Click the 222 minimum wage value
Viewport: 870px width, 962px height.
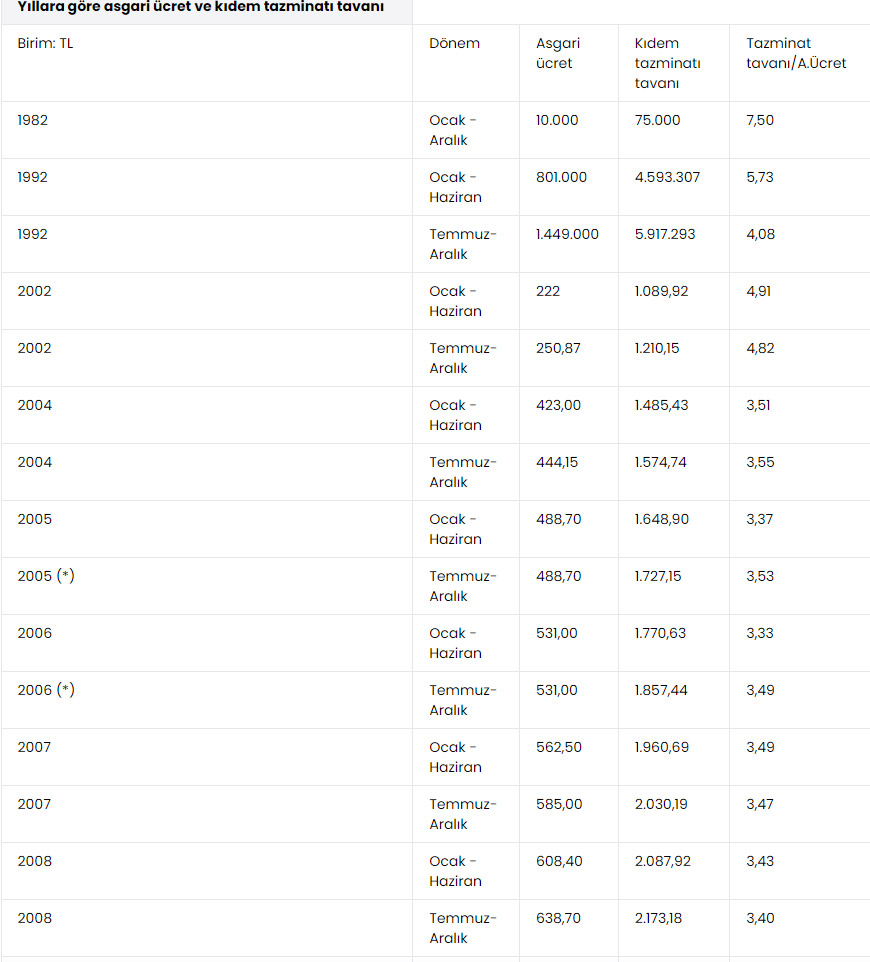tap(548, 291)
